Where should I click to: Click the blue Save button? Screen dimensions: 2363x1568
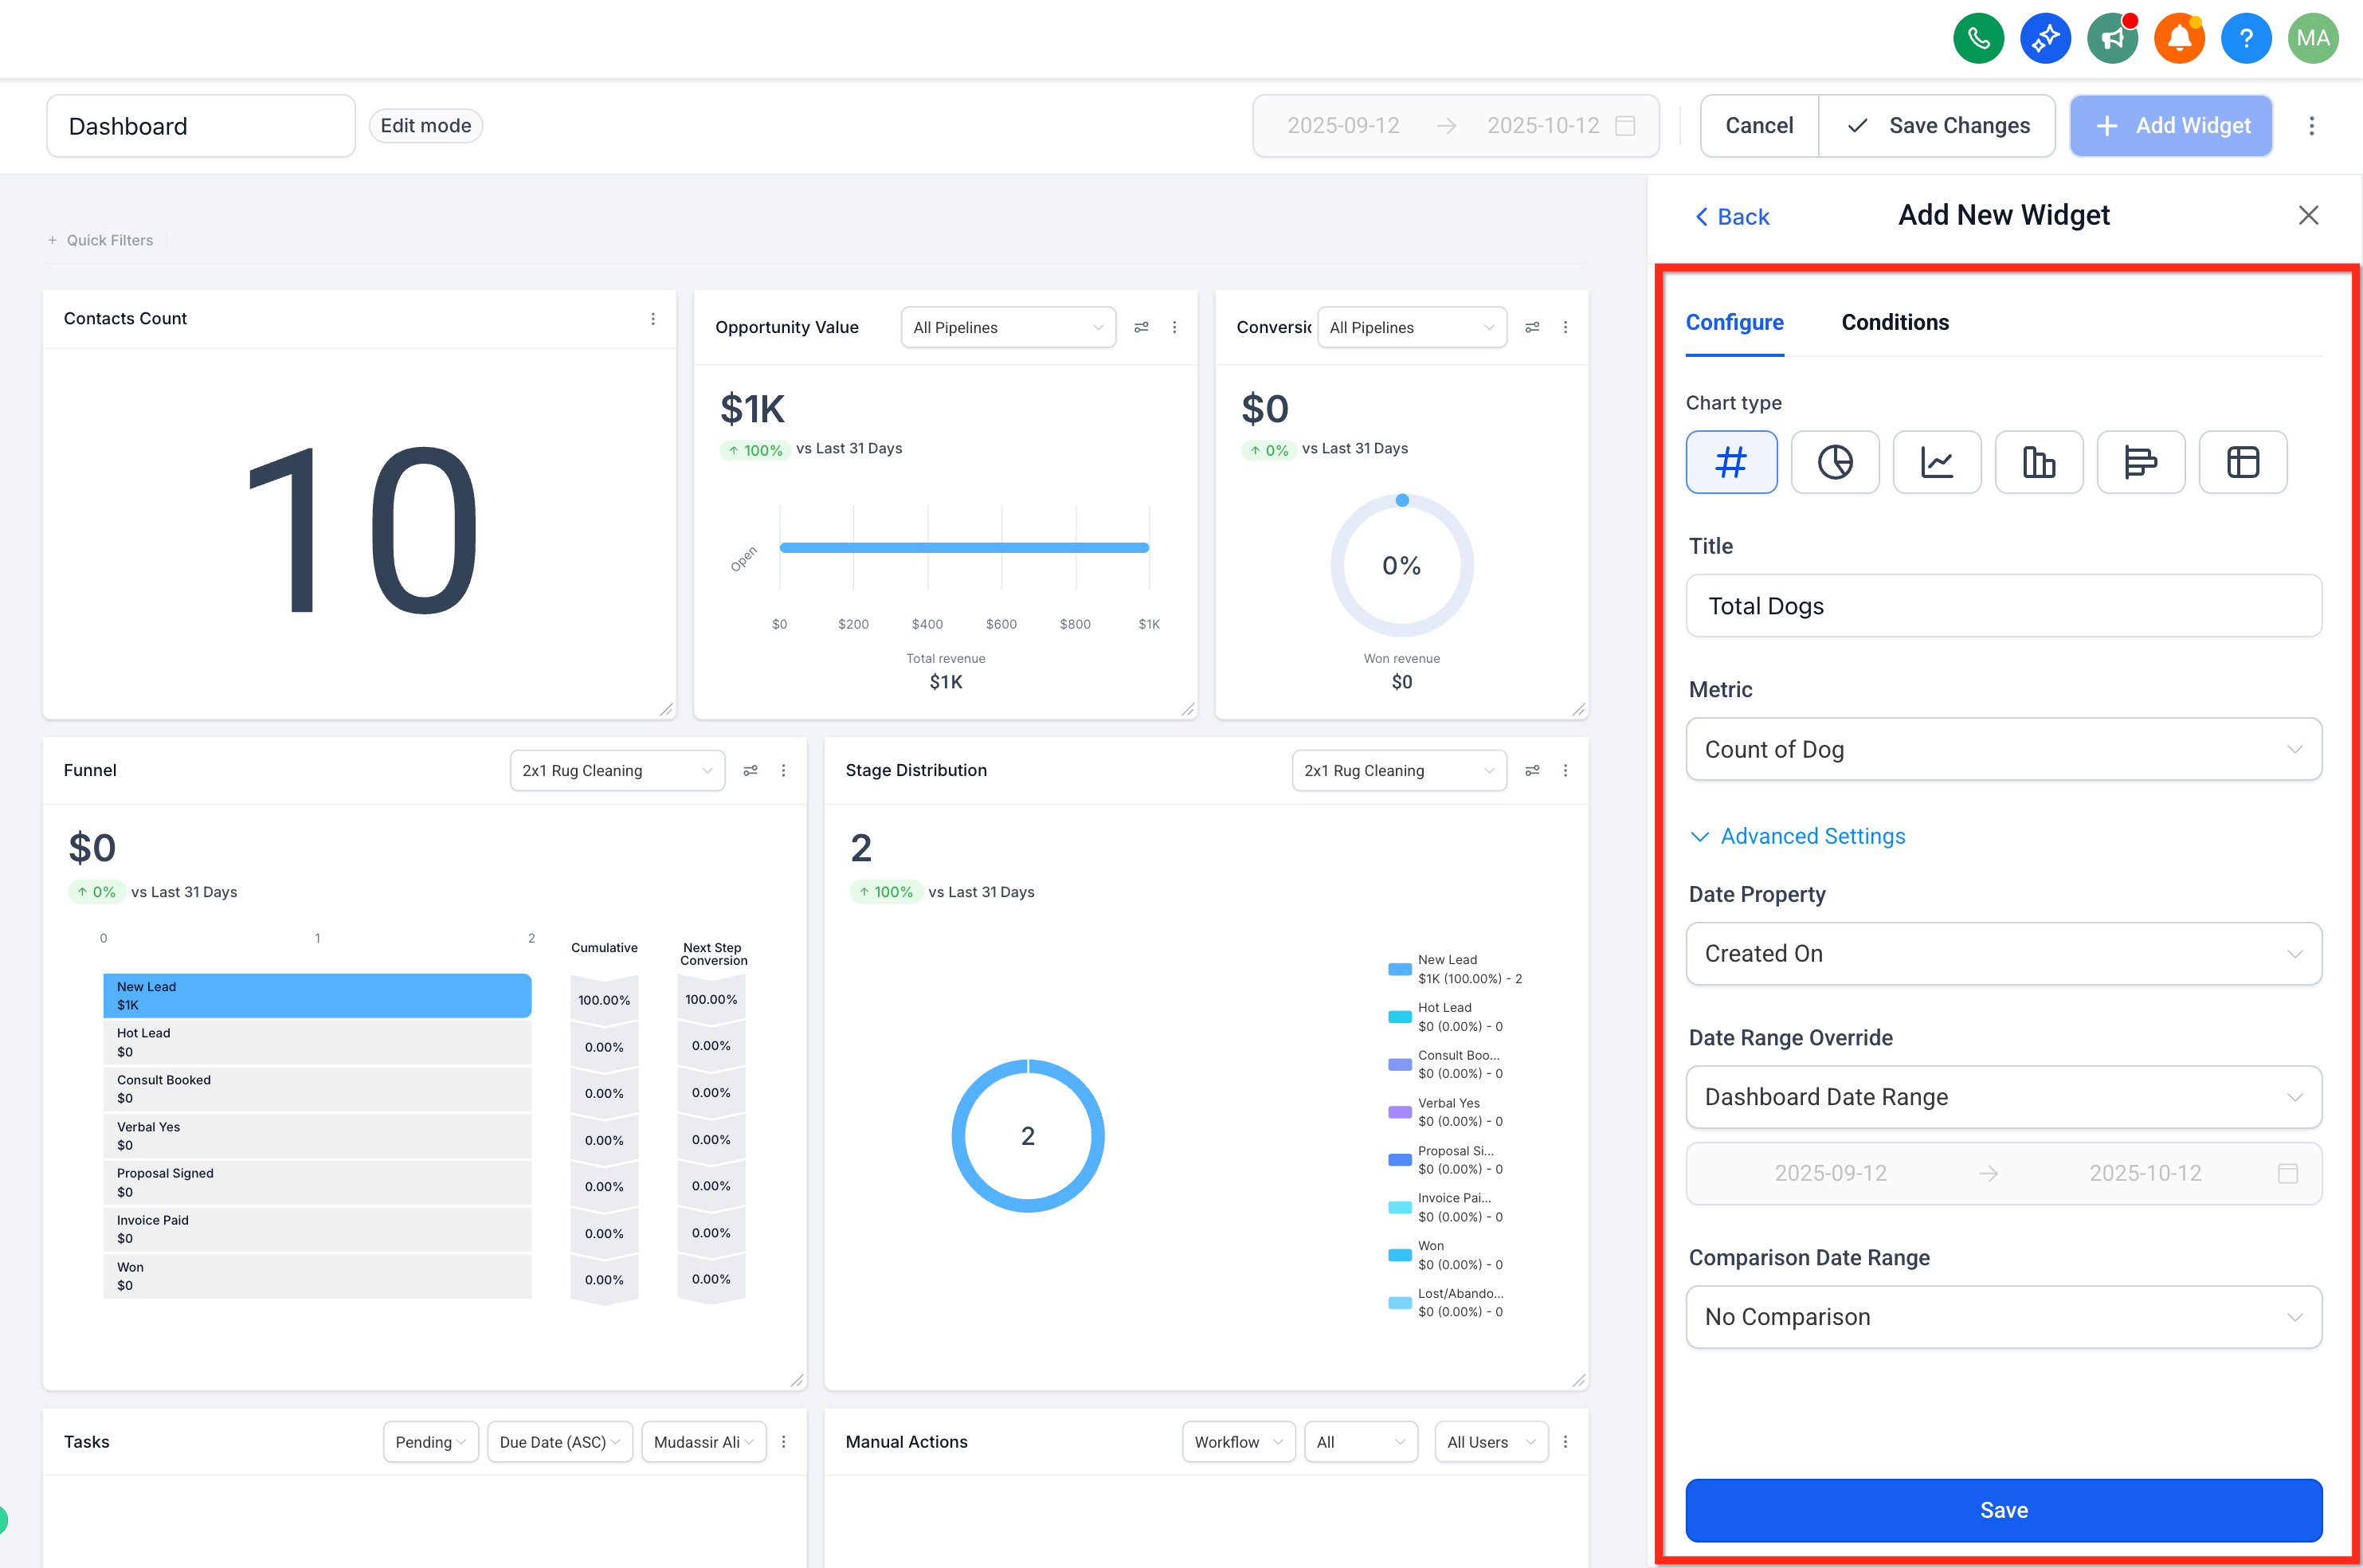2003,1509
